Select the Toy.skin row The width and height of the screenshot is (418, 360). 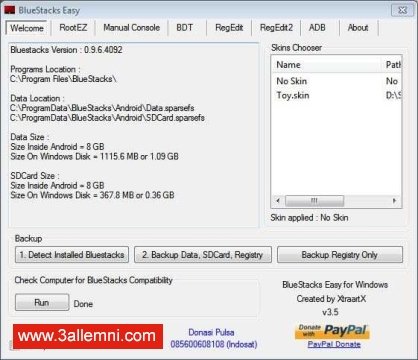pyautogui.click(x=336, y=96)
